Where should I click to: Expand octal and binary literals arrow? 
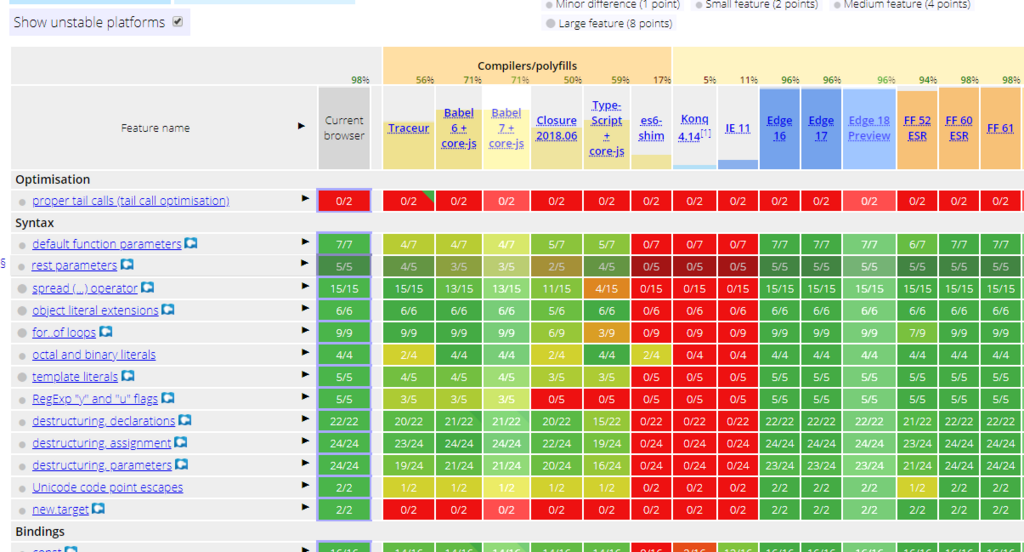[x=305, y=352]
